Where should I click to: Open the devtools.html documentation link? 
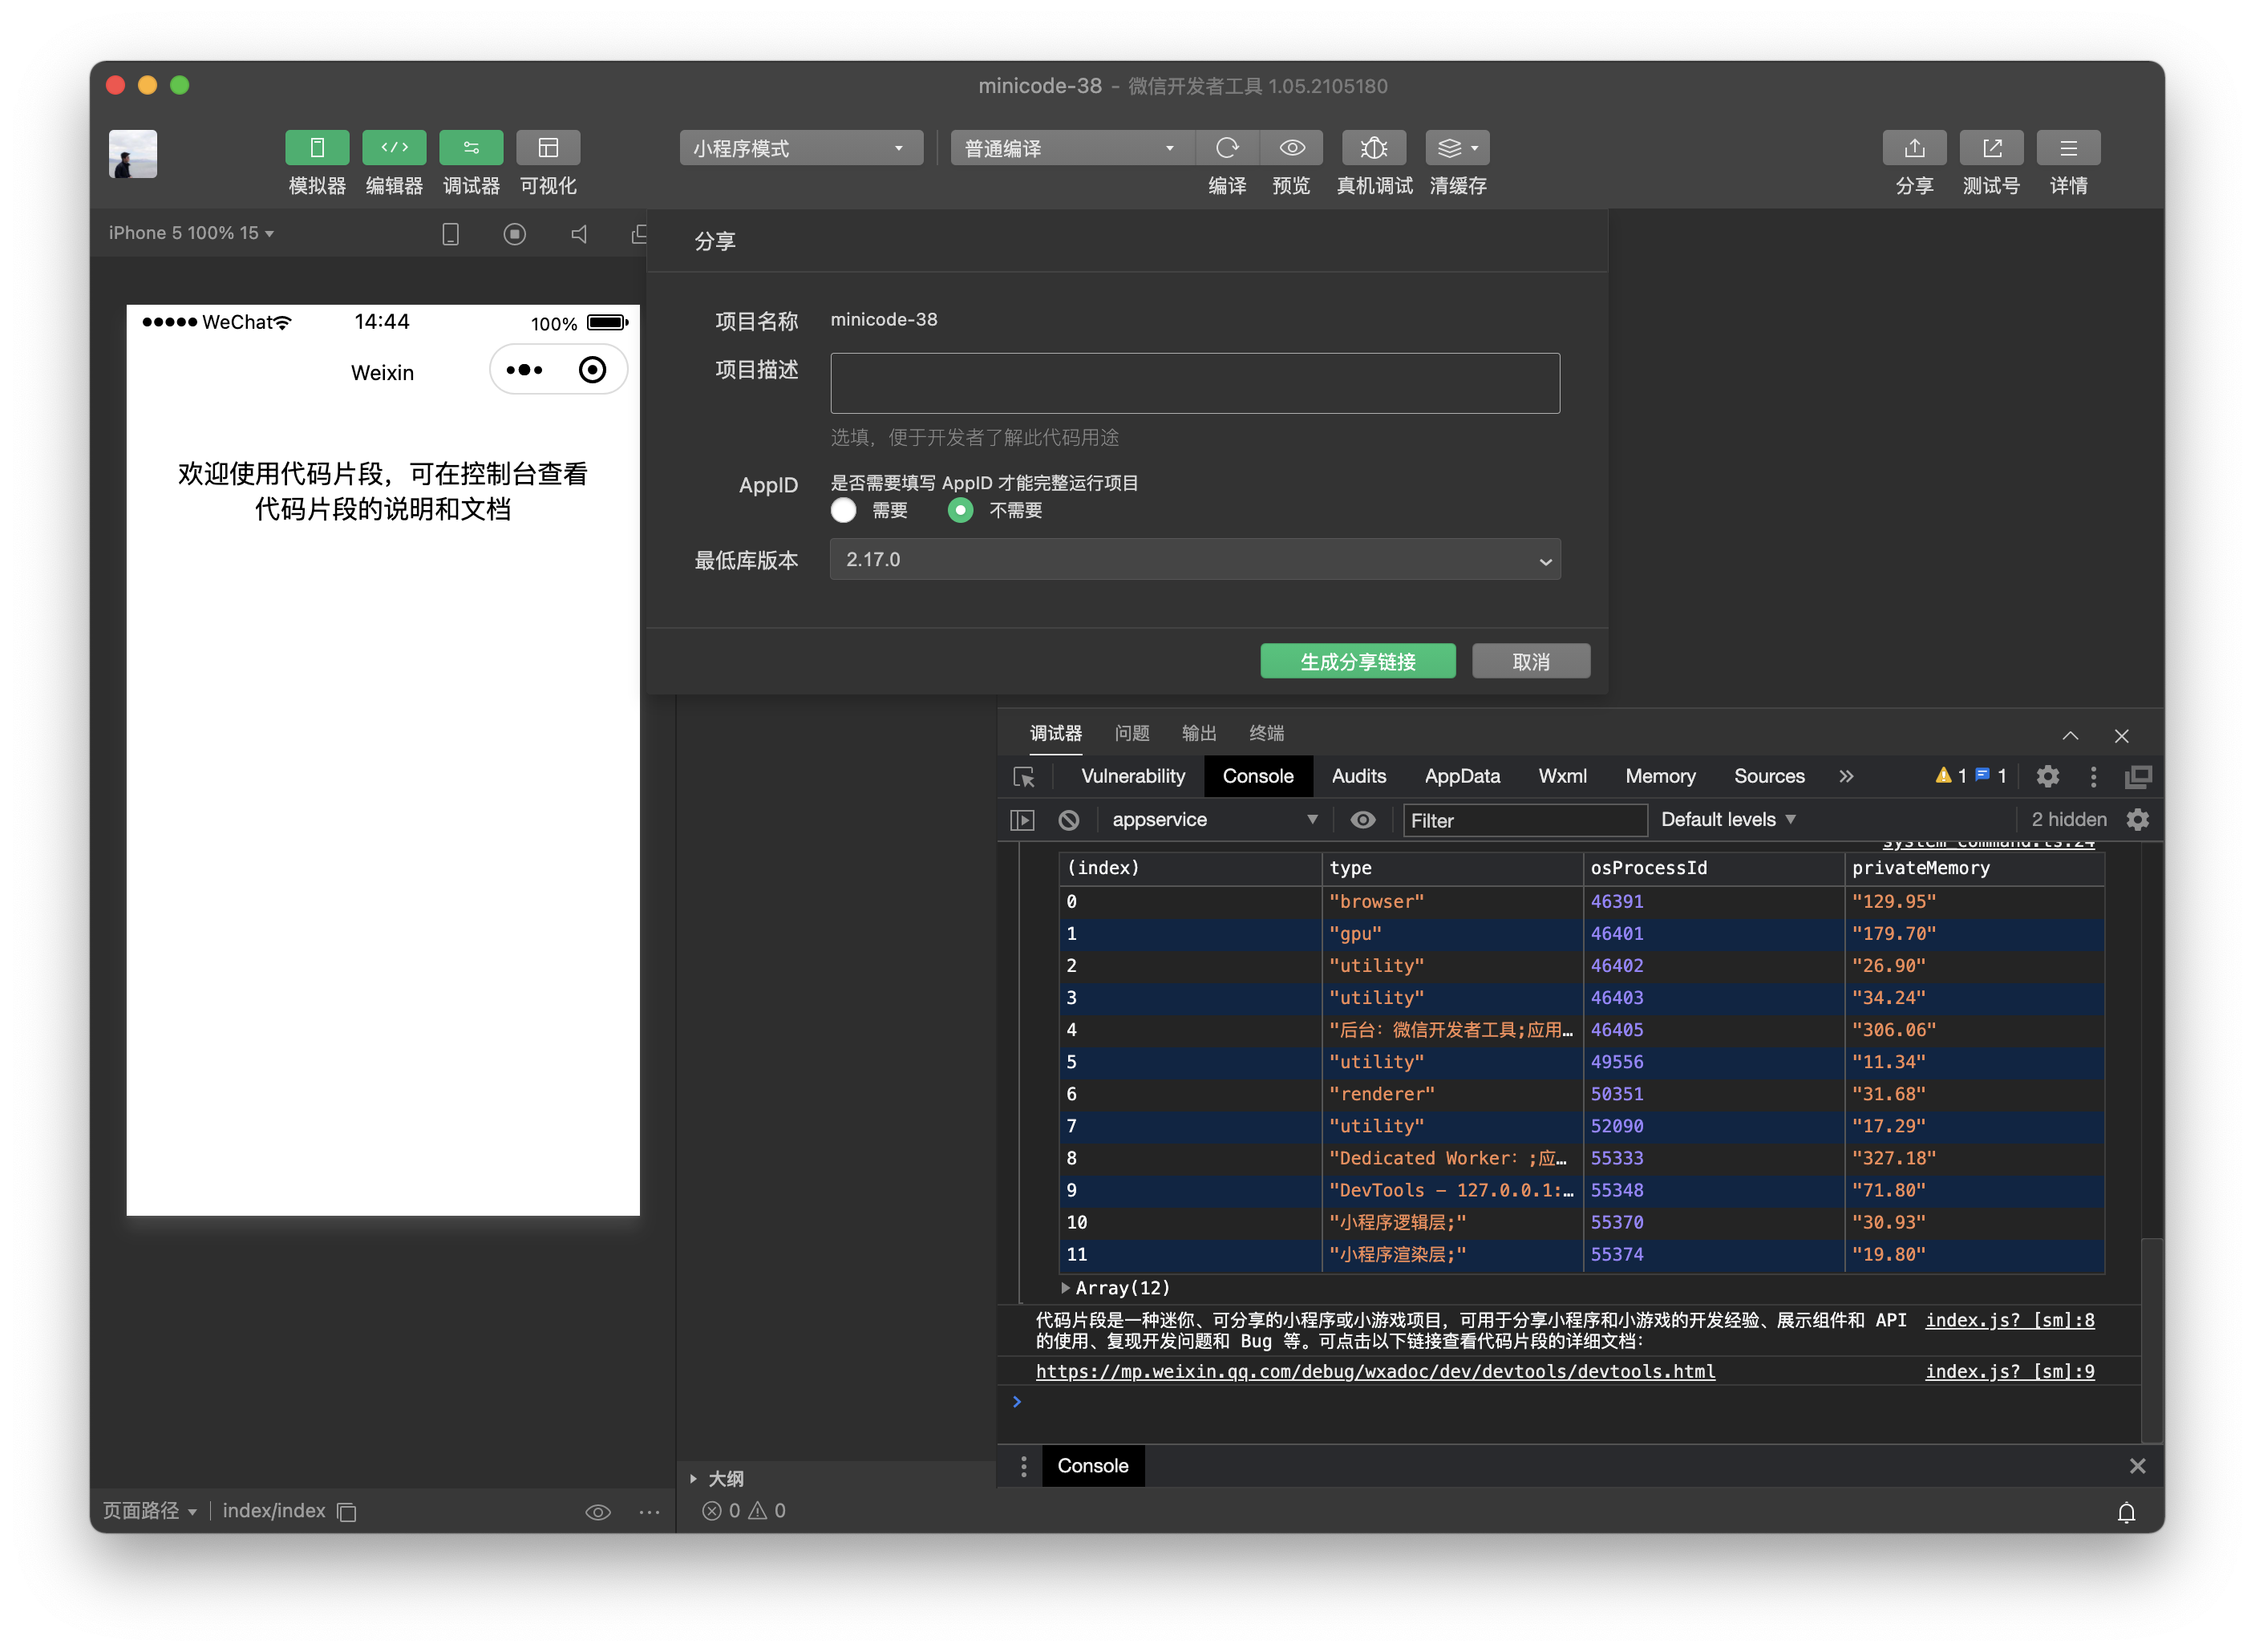(1375, 1371)
